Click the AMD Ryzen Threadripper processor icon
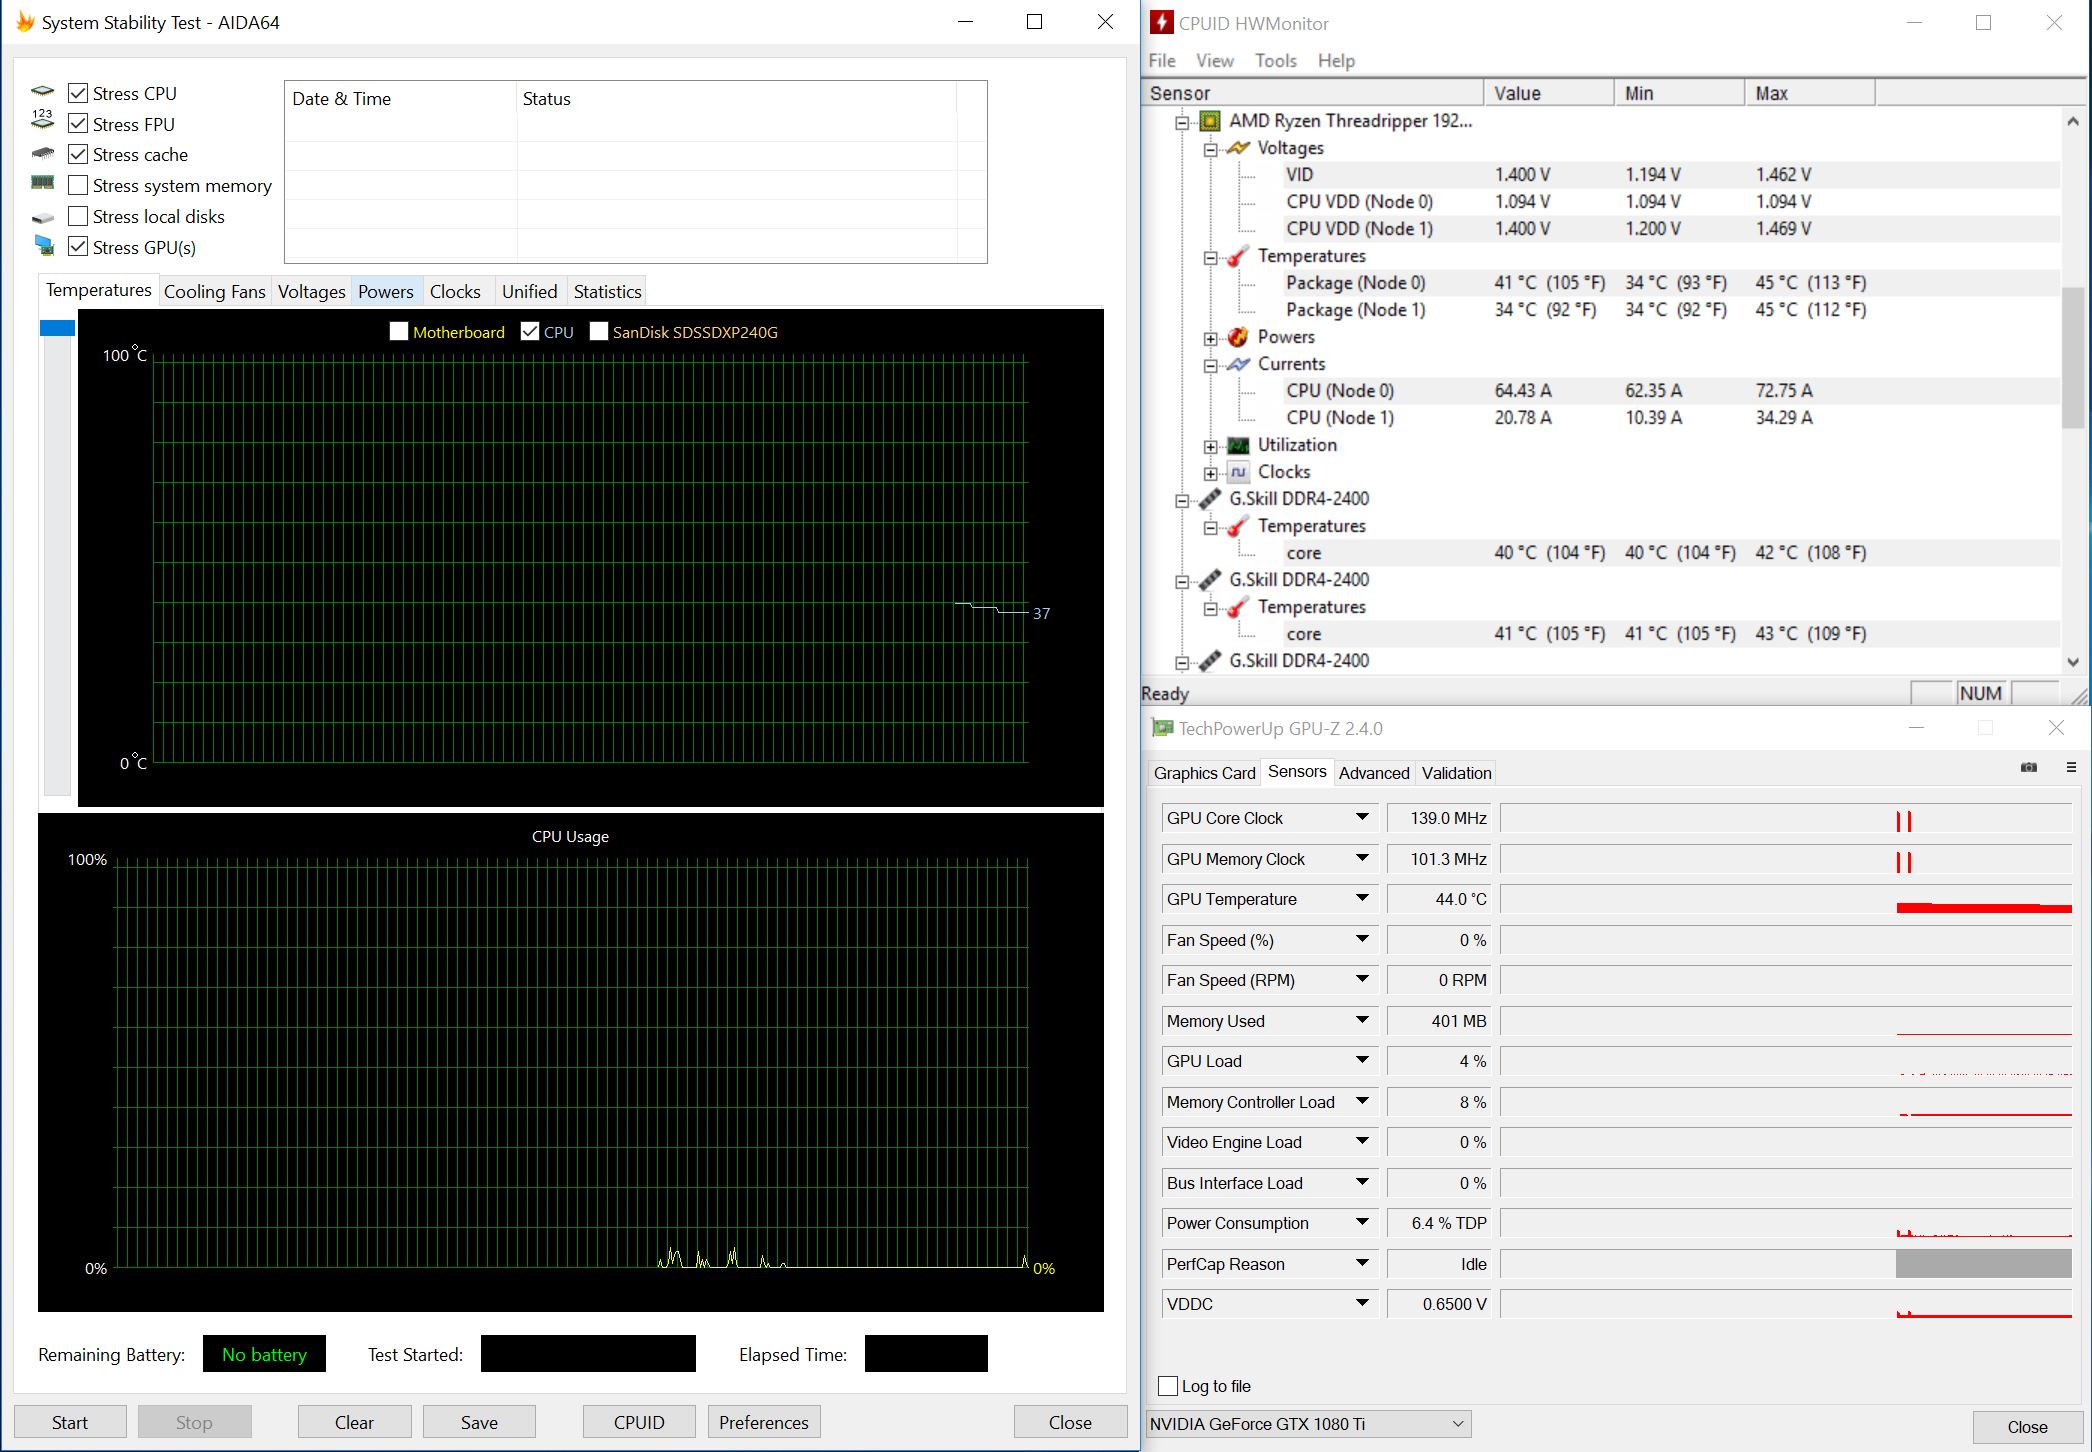This screenshot has width=2092, height=1452. click(x=1210, y=121)
